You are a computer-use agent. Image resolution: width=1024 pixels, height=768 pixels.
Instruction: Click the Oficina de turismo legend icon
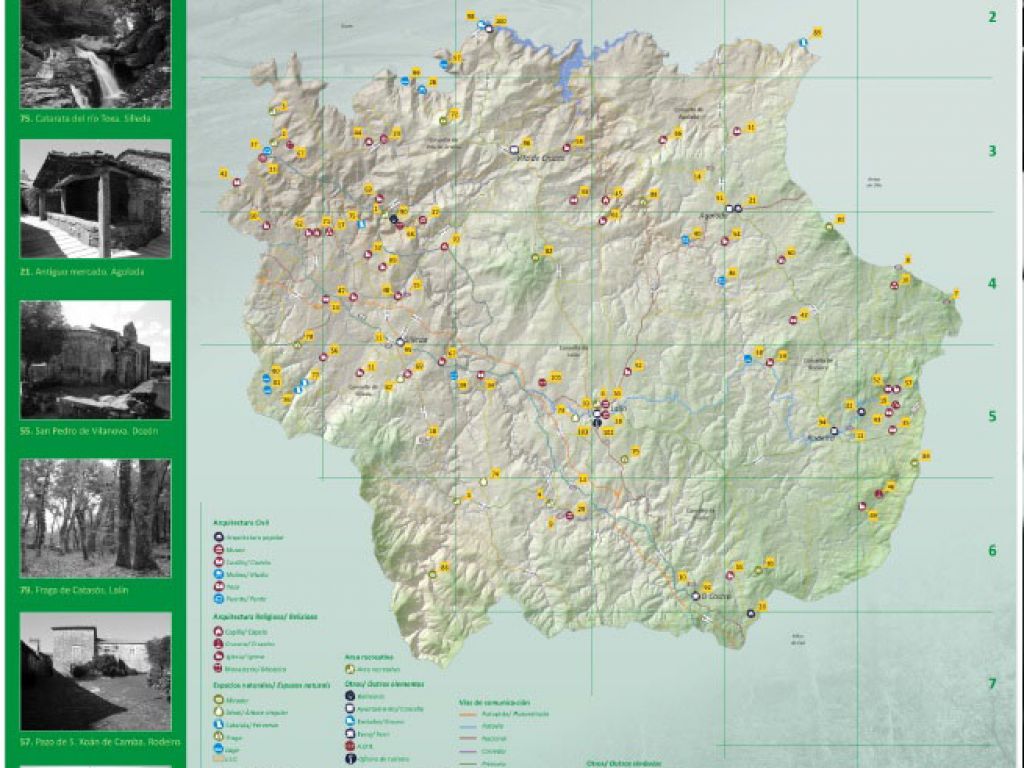click(x=349, y=757)
